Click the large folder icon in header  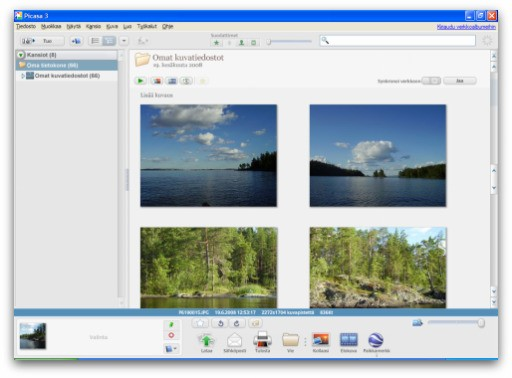coord(142,60)
